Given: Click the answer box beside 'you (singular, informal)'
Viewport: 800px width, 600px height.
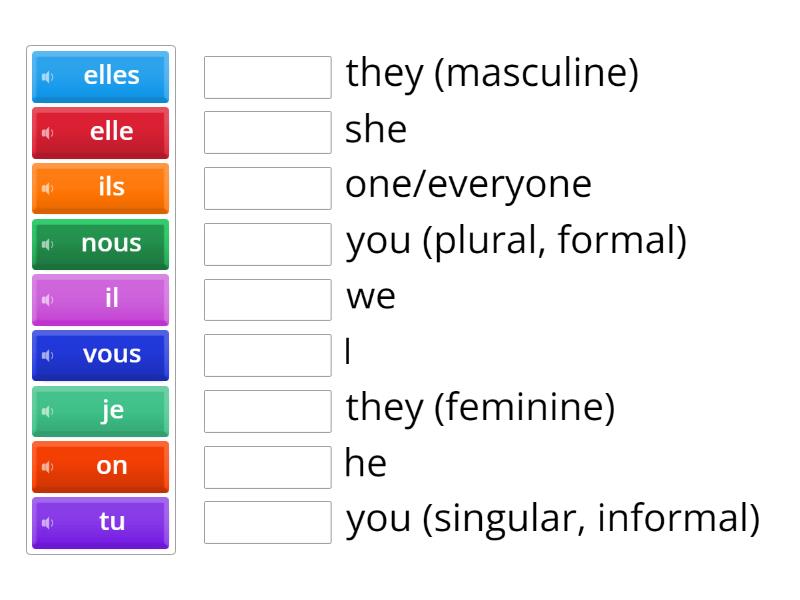Looking at the screenshot, I should [x=267, y=521].
